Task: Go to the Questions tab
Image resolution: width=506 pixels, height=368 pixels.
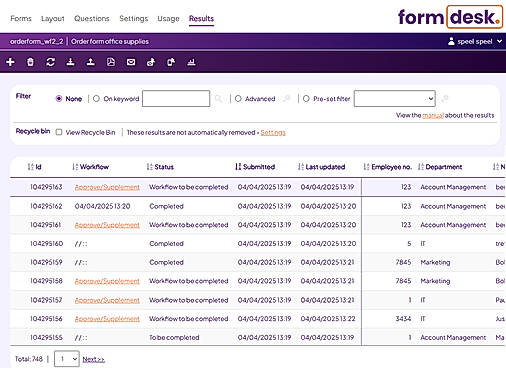Action: coord(92,18)
